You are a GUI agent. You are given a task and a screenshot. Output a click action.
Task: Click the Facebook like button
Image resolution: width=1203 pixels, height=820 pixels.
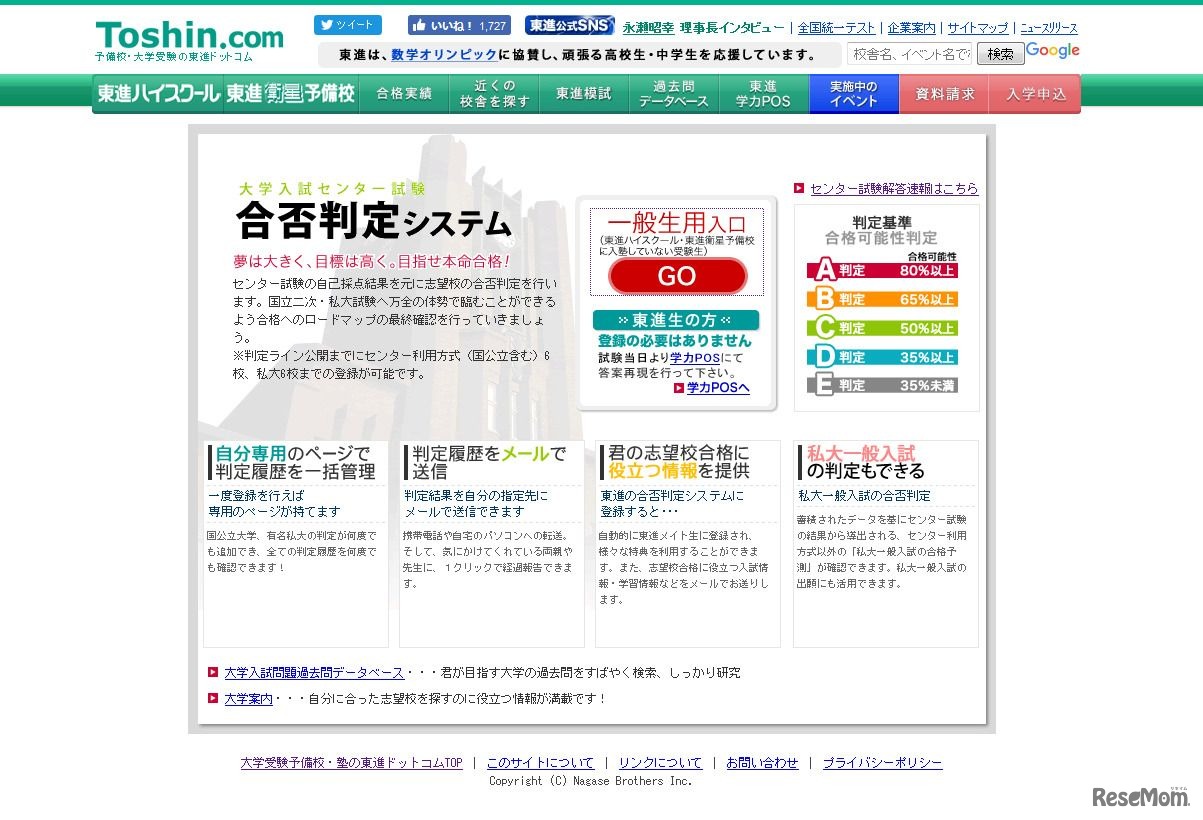(459, 25)
